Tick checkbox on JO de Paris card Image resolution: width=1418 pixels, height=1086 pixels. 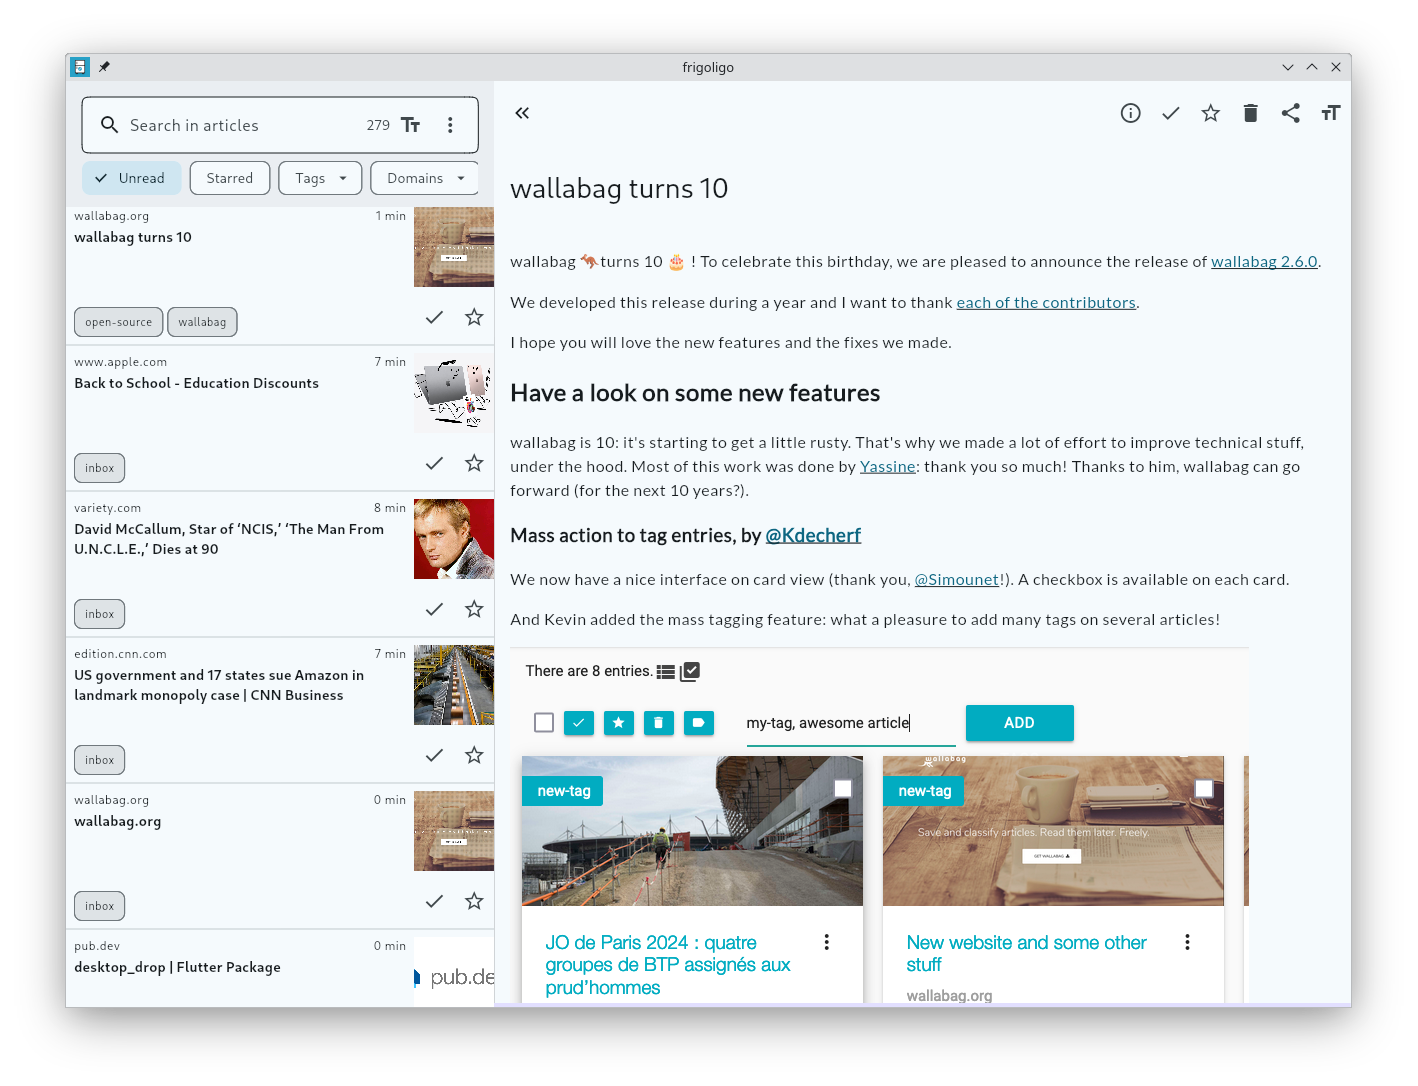(x=843, y=788)
